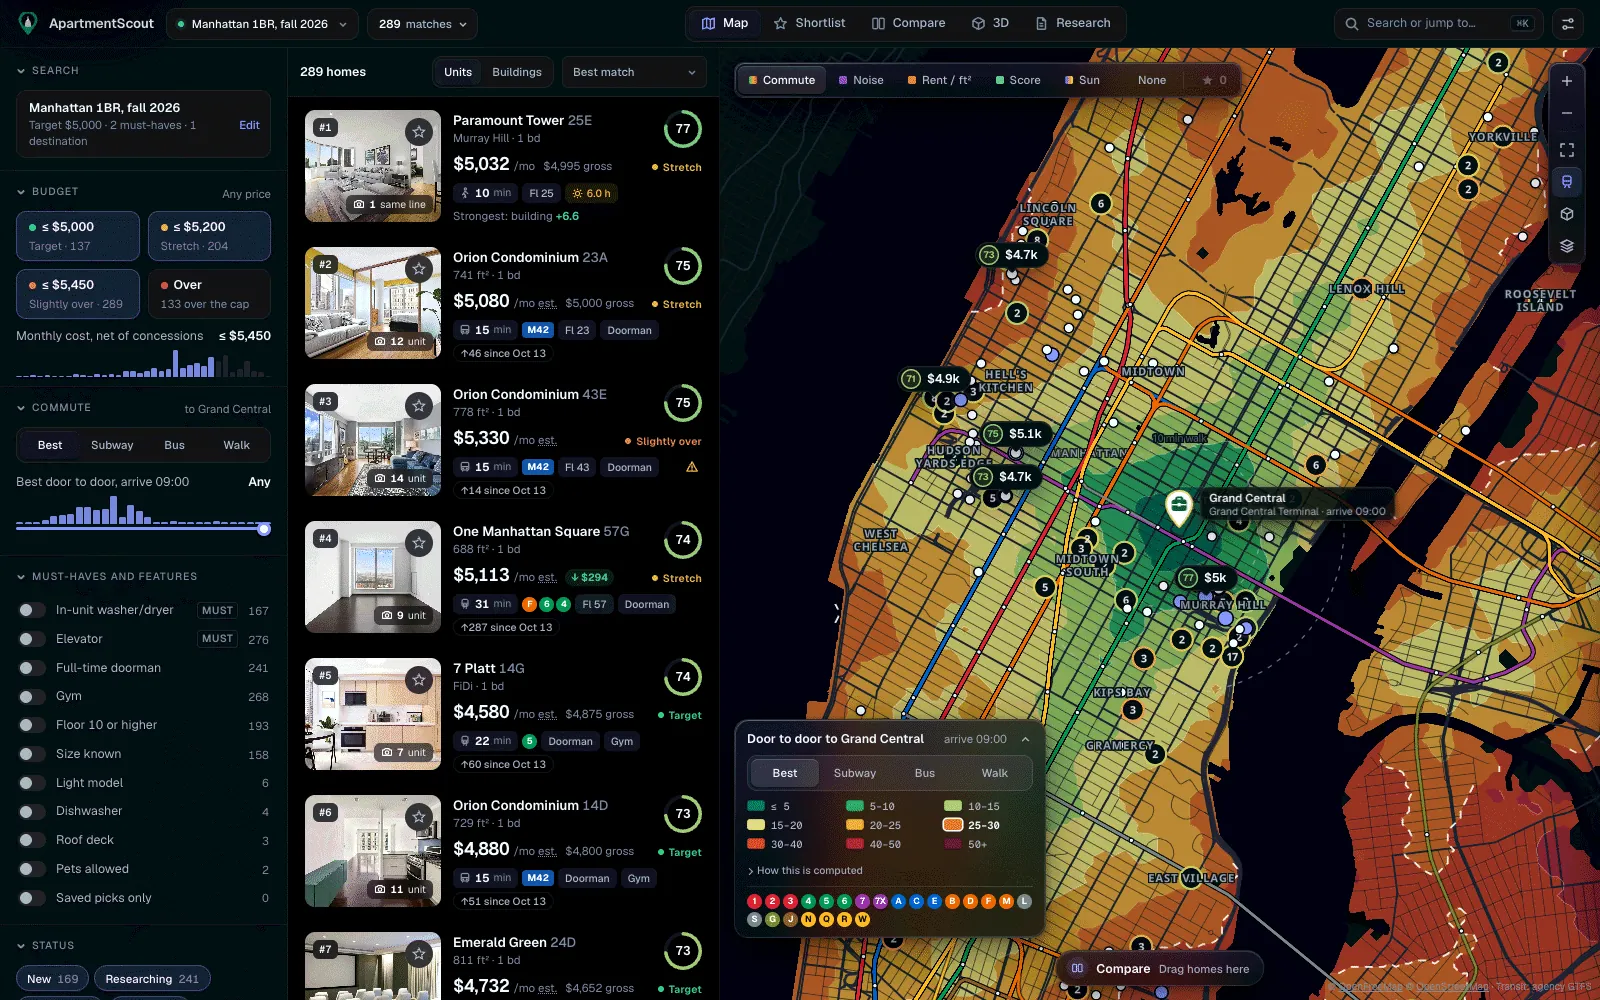The width and height of the screenshot is (1600, 1000).
Task: Zoom out the map with minus button
Action: tap(1567, 113)
